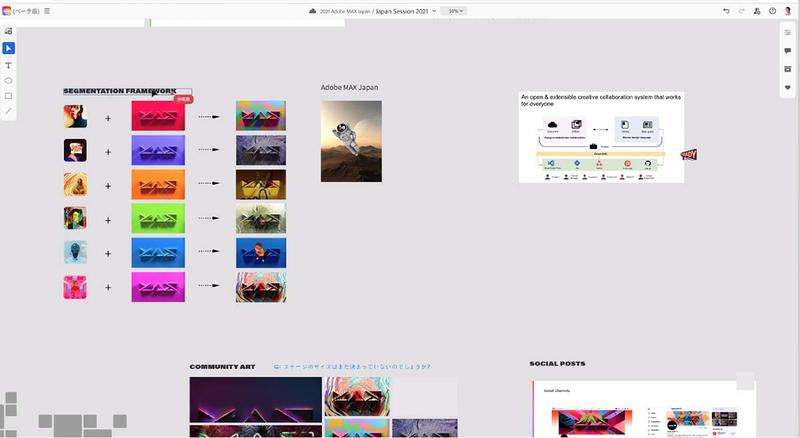Select the COMMUNITY ART heading
Screen dimensions: 800x438
click(222, 367)
